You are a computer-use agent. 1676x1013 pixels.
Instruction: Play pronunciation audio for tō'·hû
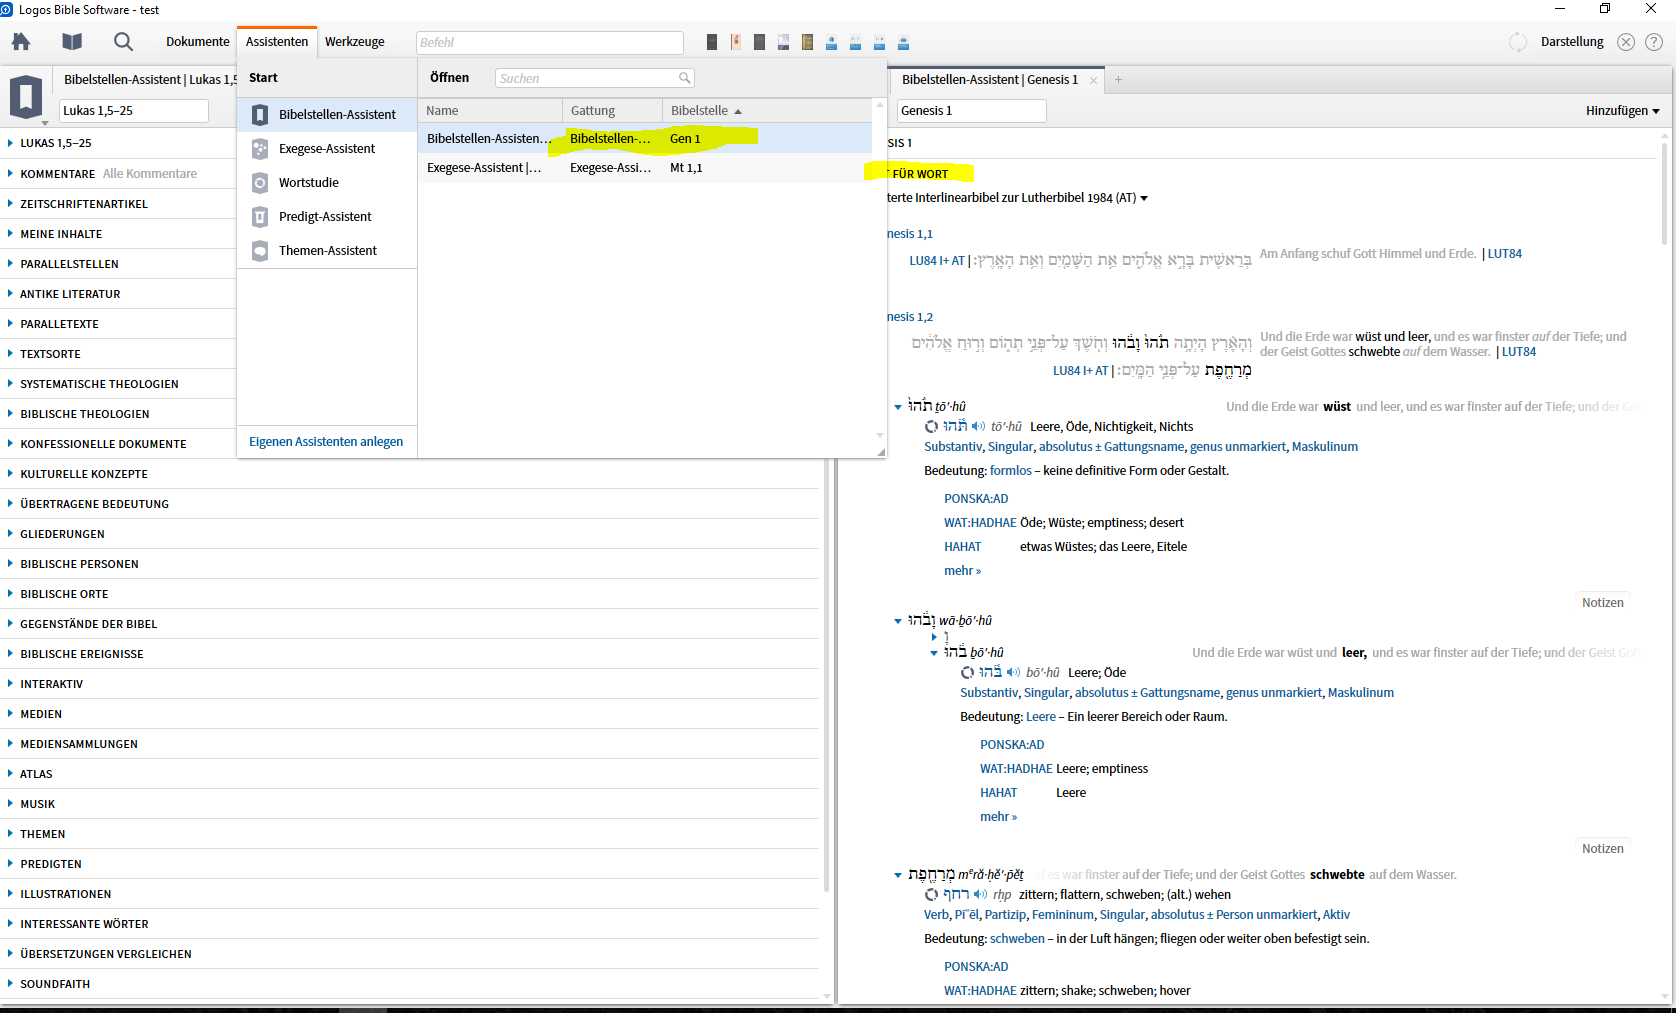pyautogui.click(x=978, y=426)
